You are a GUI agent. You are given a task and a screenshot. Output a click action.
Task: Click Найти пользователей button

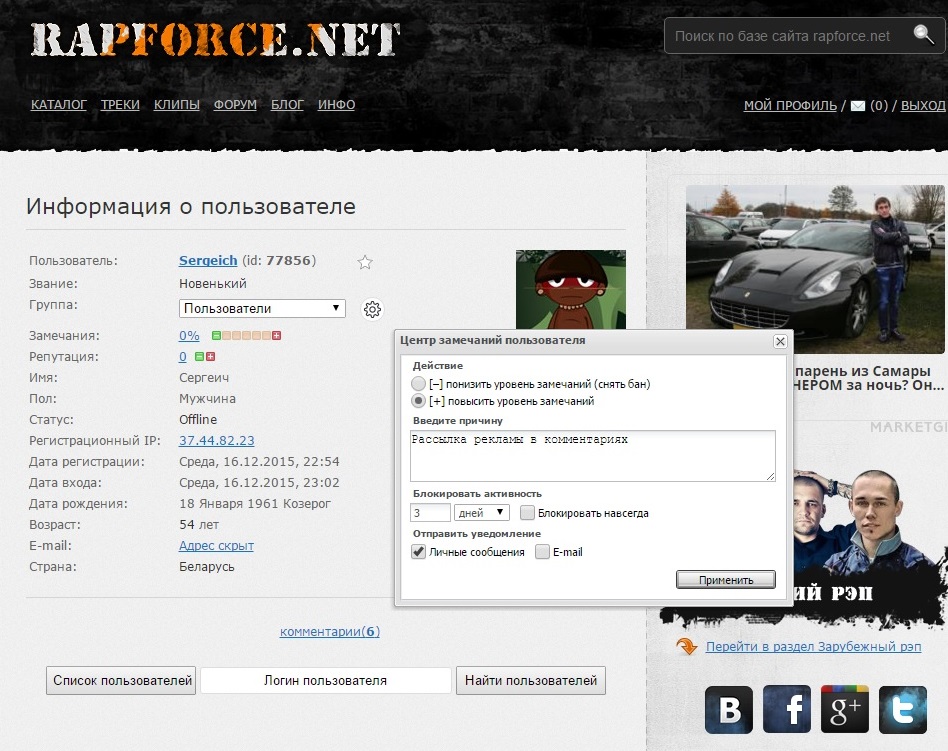pyautogui.click(x=531, y=681)
